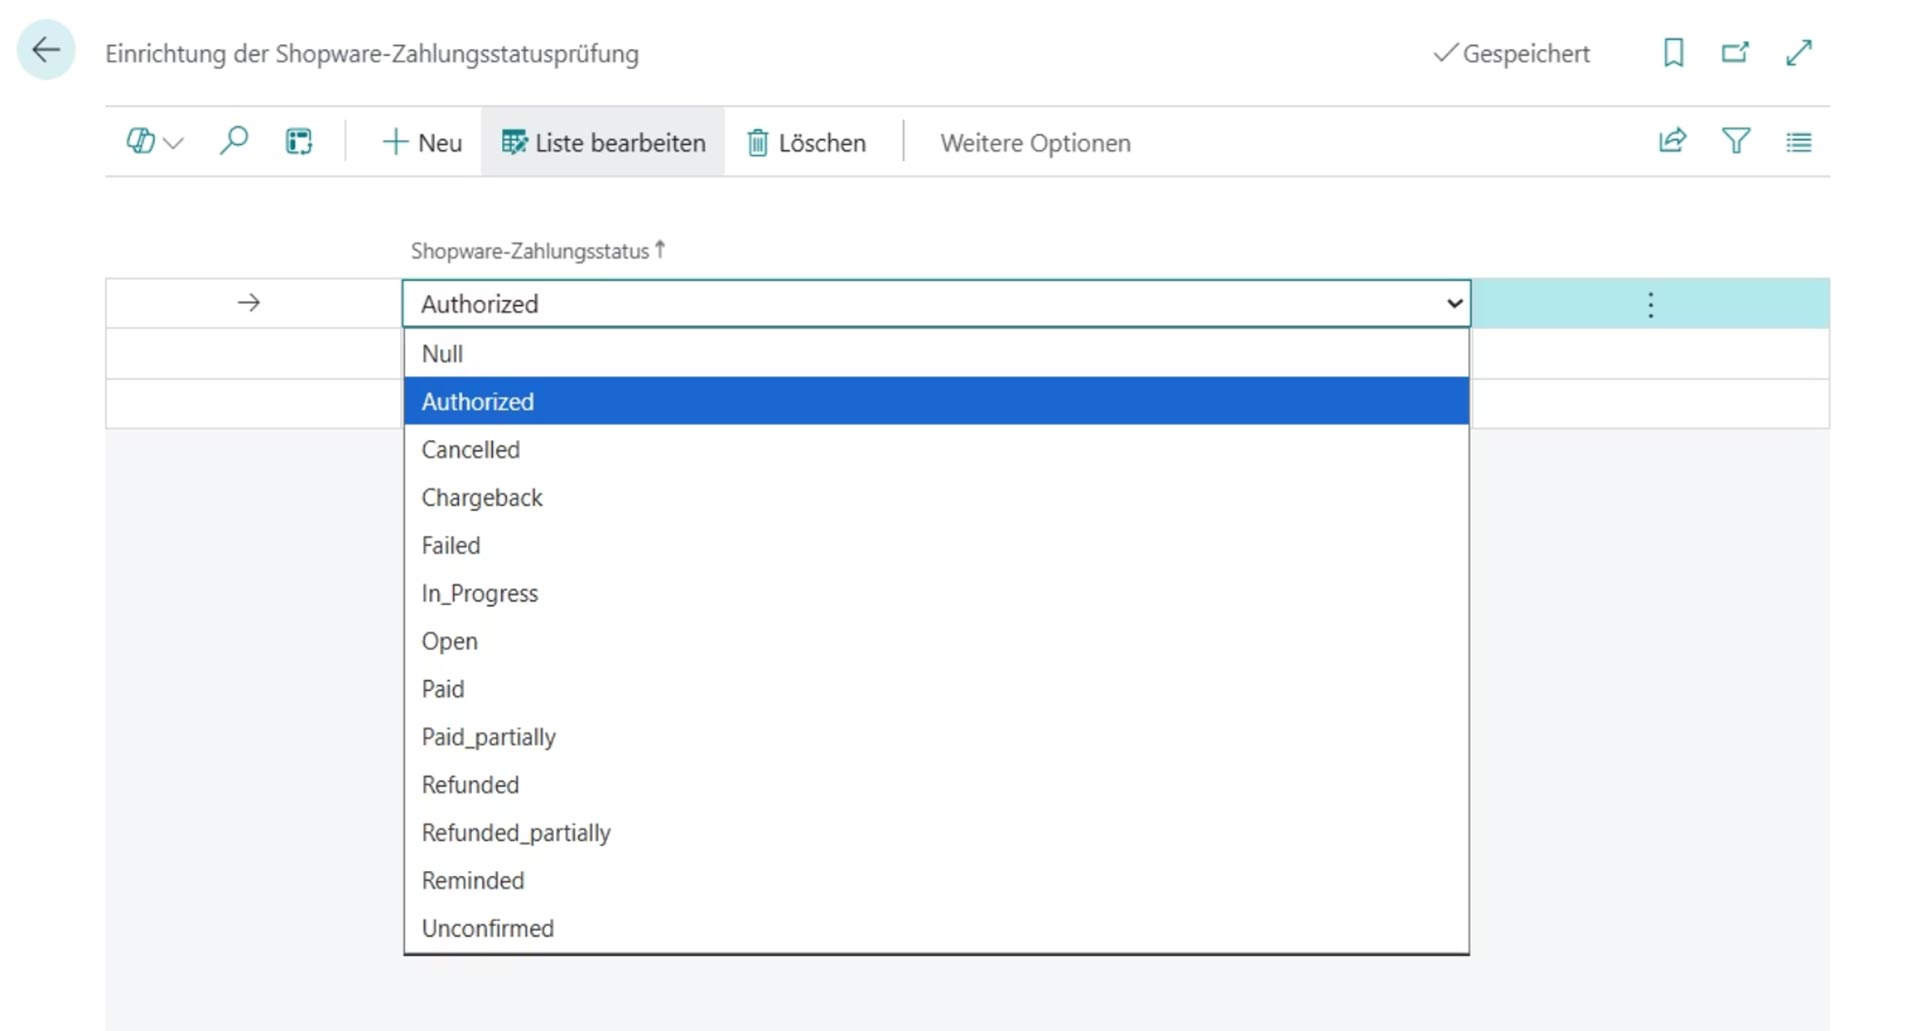Expand the Copilot dropdown chevron
Viewport: 1920px width, 1031px height.
click(173, 144)
